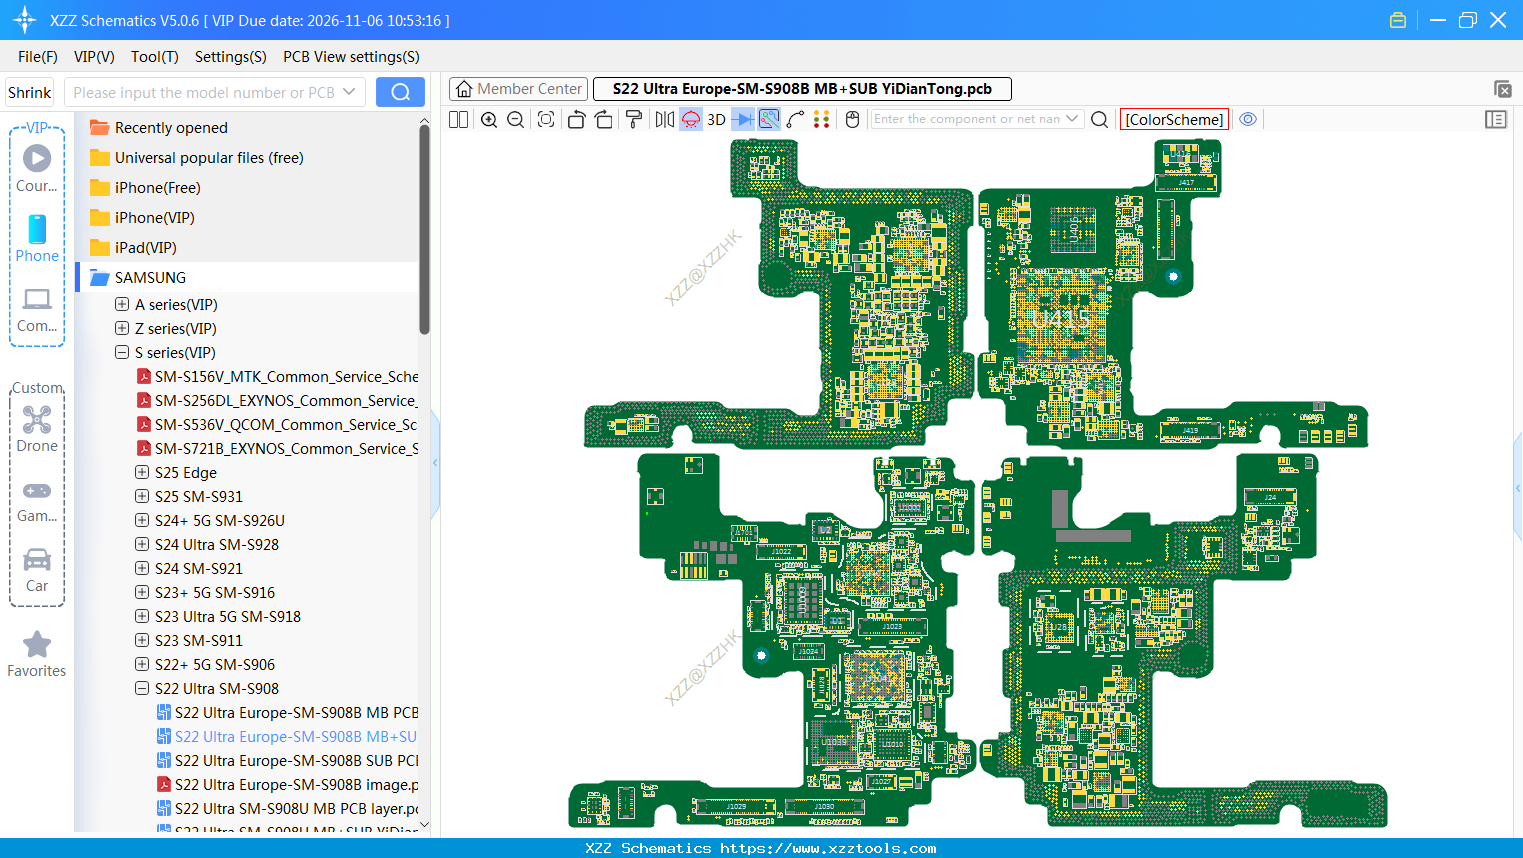Collapse the file panel with the splitter arrow

pyautogui.click(x=435, y=462)
